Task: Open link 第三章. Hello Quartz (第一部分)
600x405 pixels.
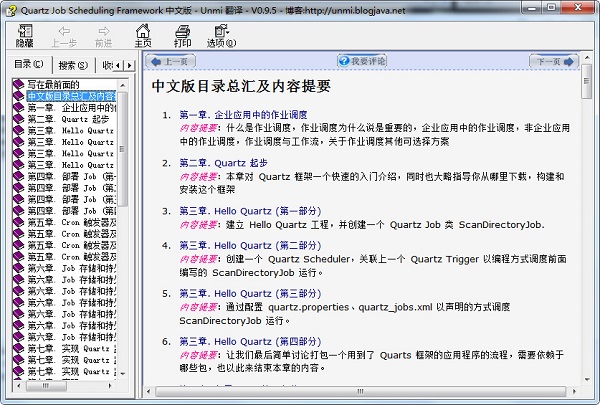Action: (x=250, y=211)
